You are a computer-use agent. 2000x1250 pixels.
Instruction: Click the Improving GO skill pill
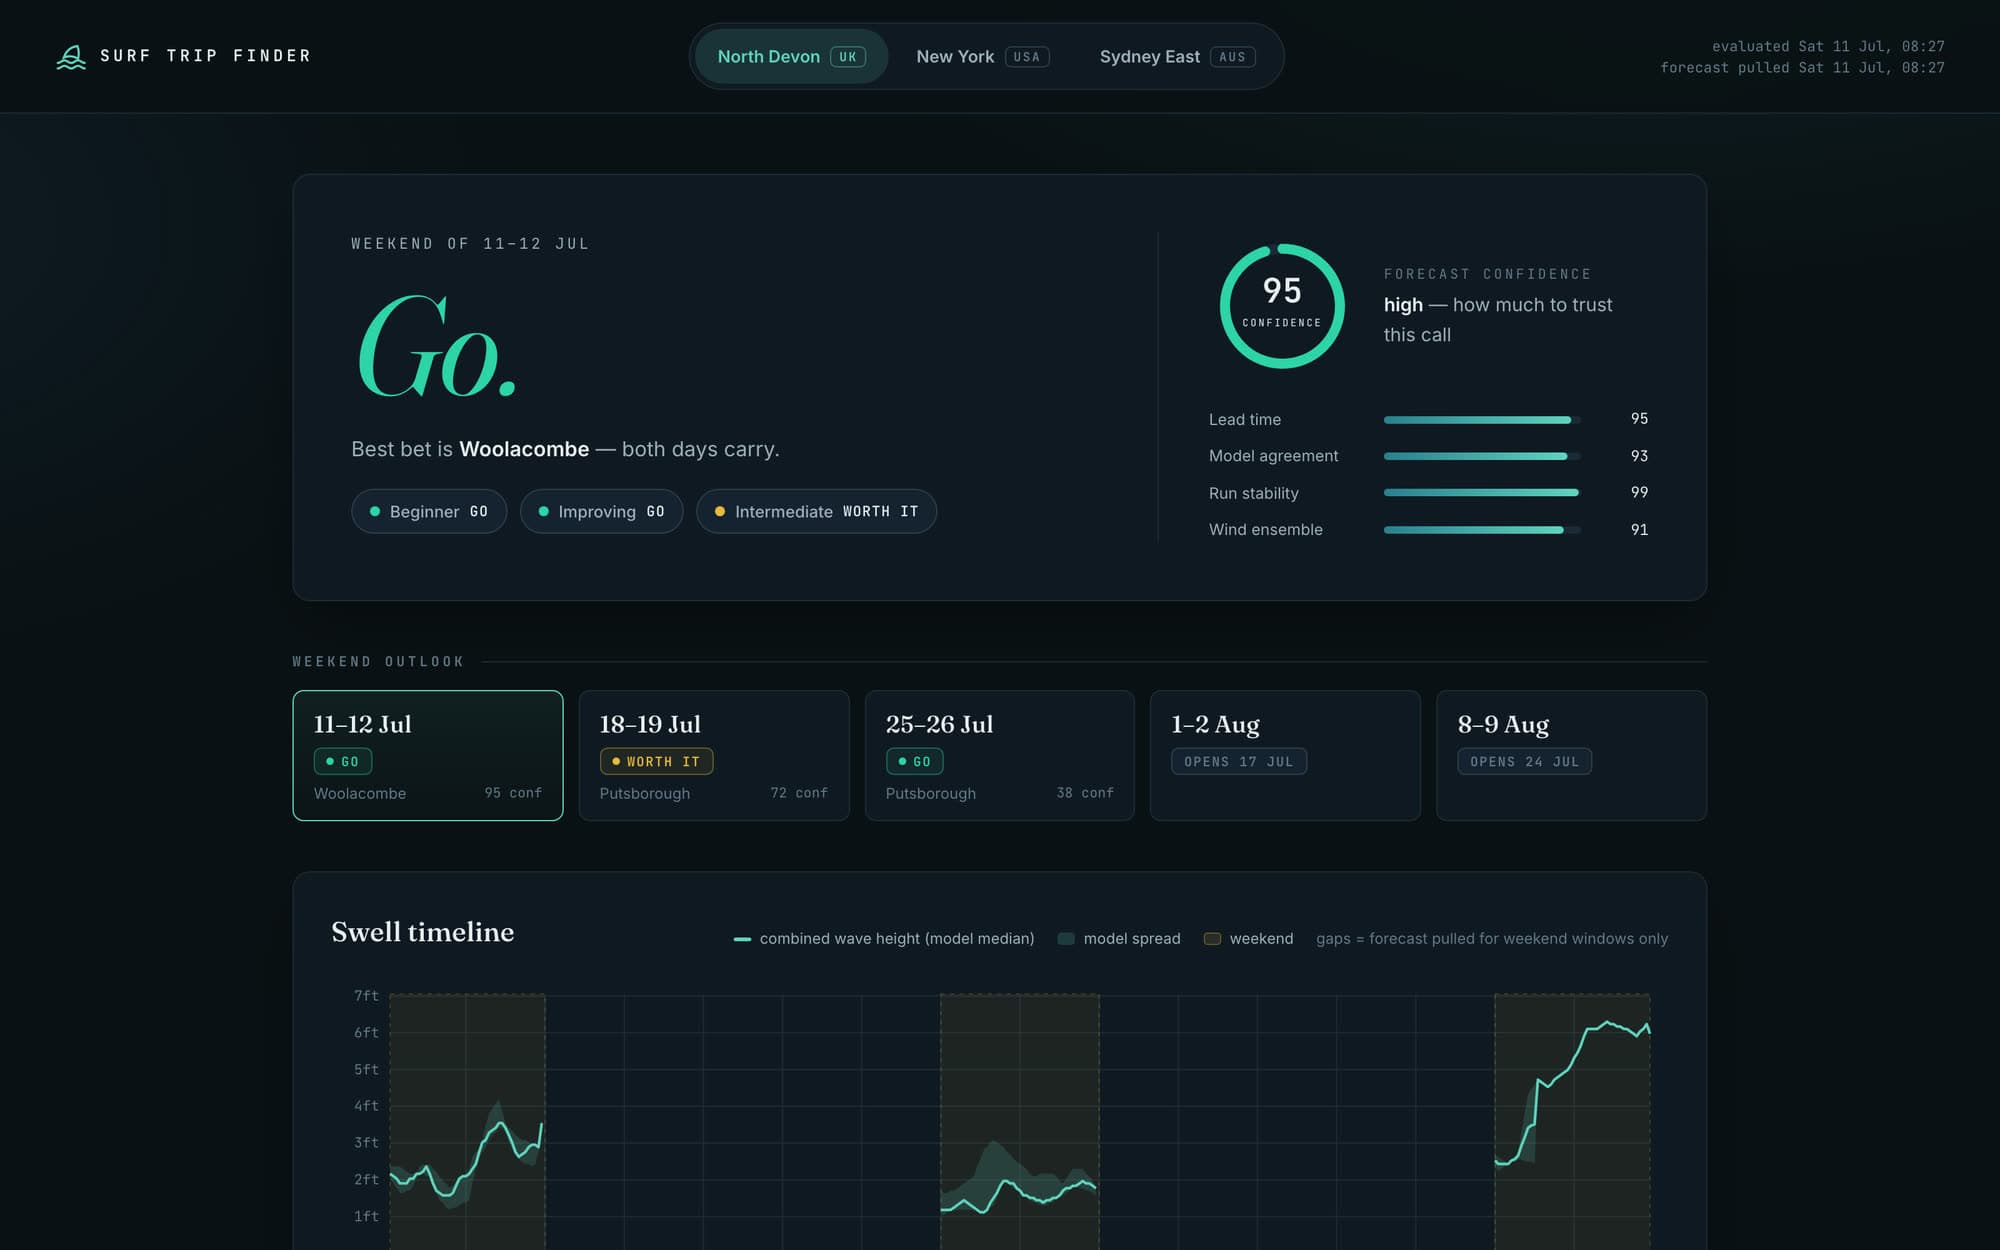click(601, 511)
